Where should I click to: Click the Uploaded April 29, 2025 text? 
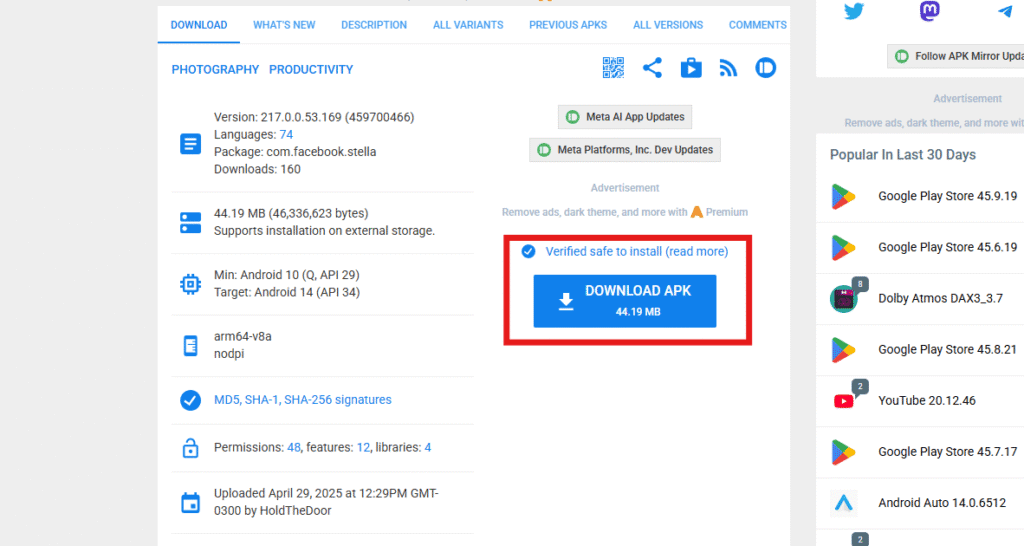[x=326, y=502]
